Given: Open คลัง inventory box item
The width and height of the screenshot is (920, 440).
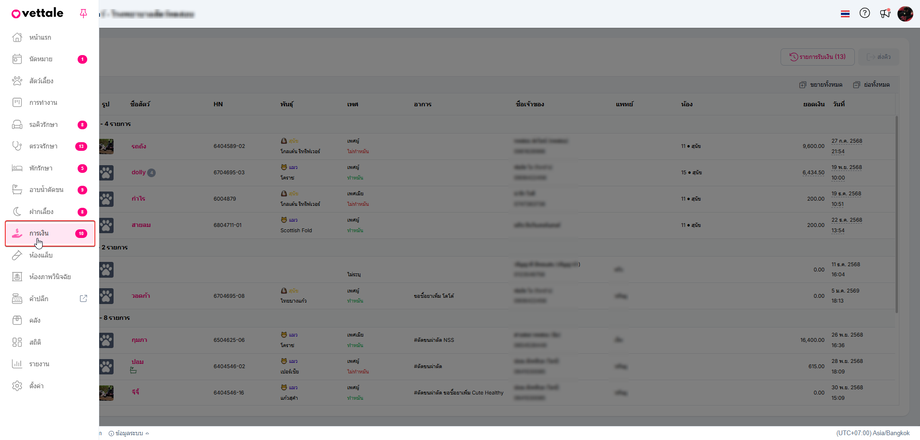Looking at the screenshot, I should [49, 321].
